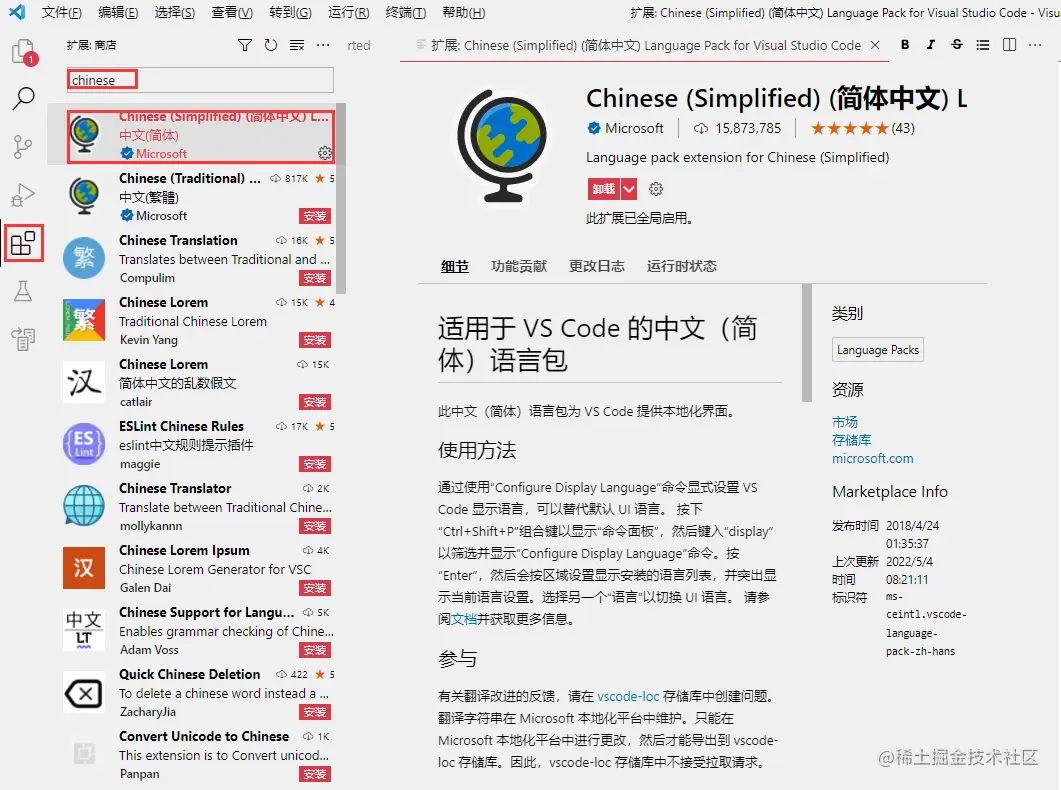Click the Quick Chinese Deletion backspace icon

(x=84, y=693)
